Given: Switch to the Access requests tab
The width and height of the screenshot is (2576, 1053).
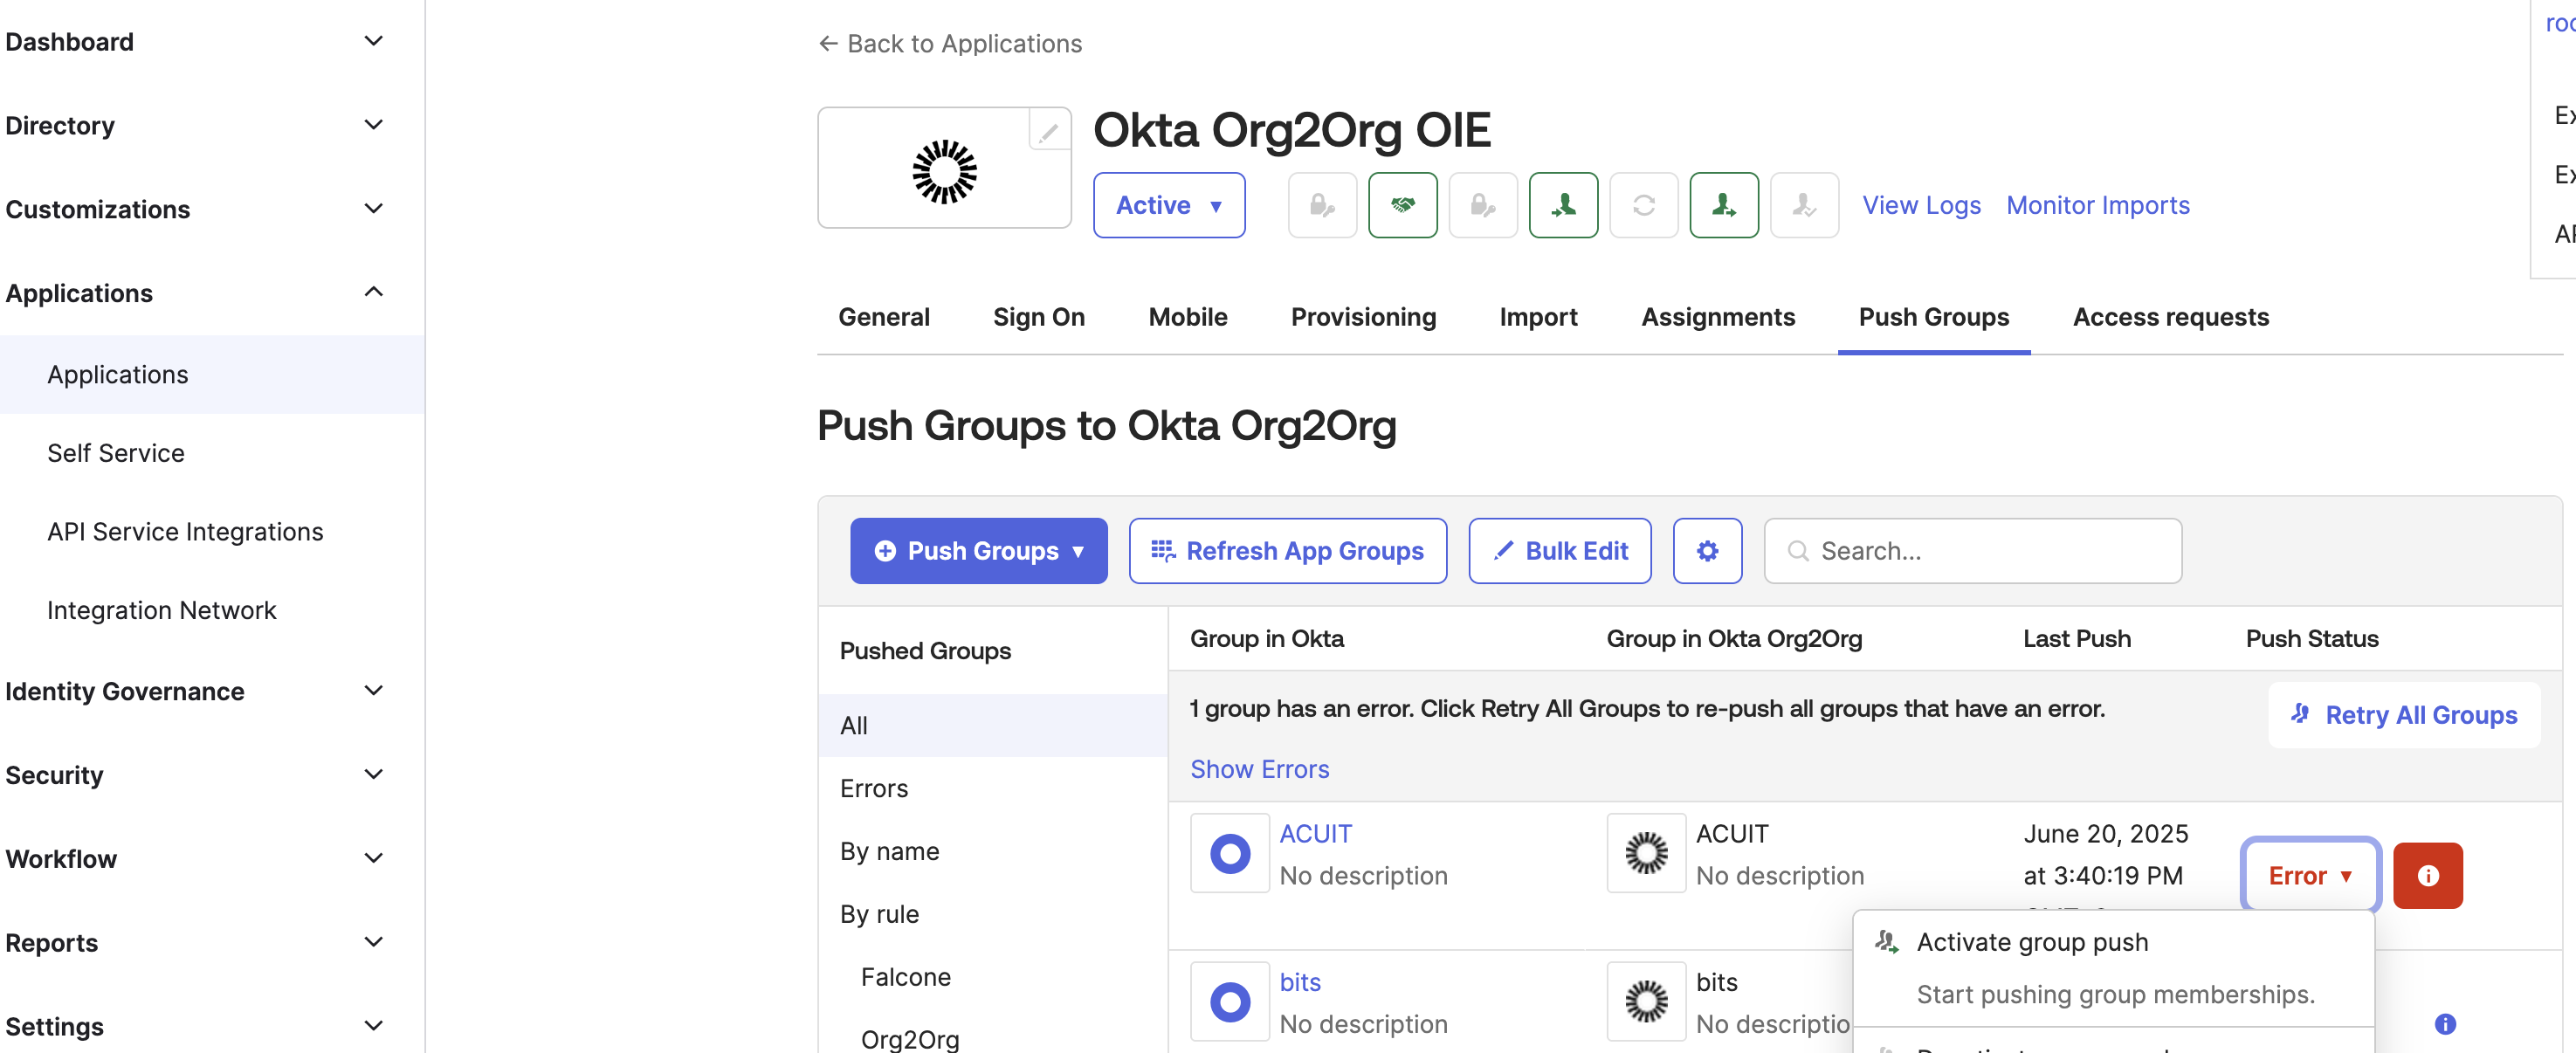Looking at the screenshot, I should click(x=2170, y=317).
